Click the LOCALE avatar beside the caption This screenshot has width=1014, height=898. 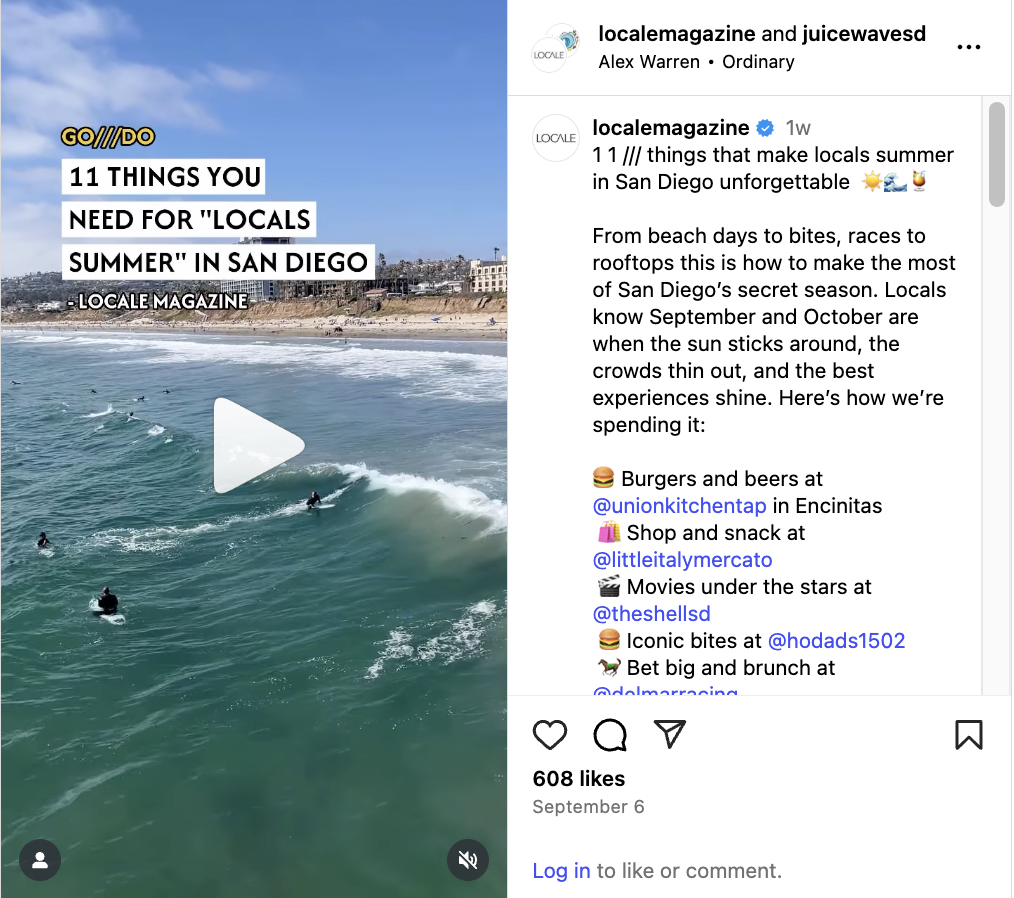556,138
